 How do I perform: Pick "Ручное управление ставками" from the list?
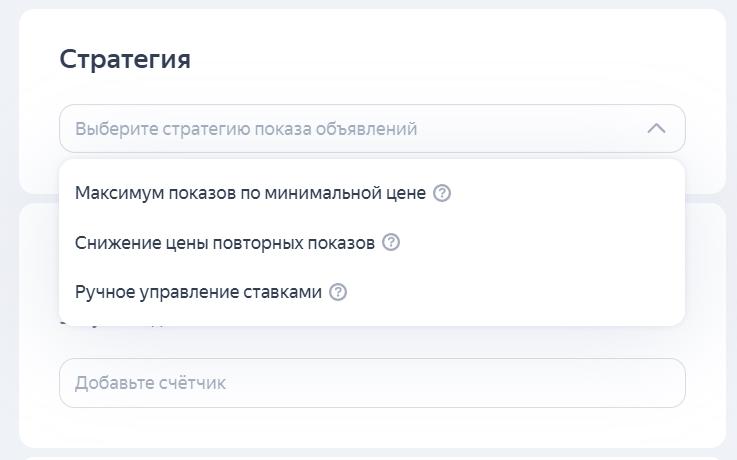(198, 292)
